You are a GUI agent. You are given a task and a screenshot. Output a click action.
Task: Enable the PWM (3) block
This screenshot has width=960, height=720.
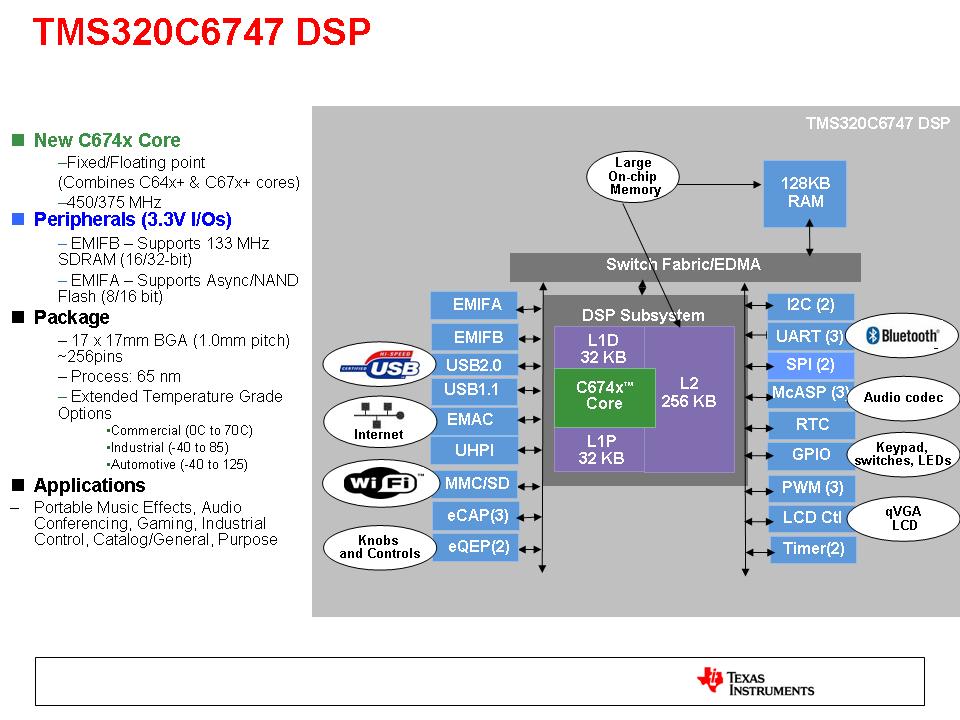pos(813,489)
